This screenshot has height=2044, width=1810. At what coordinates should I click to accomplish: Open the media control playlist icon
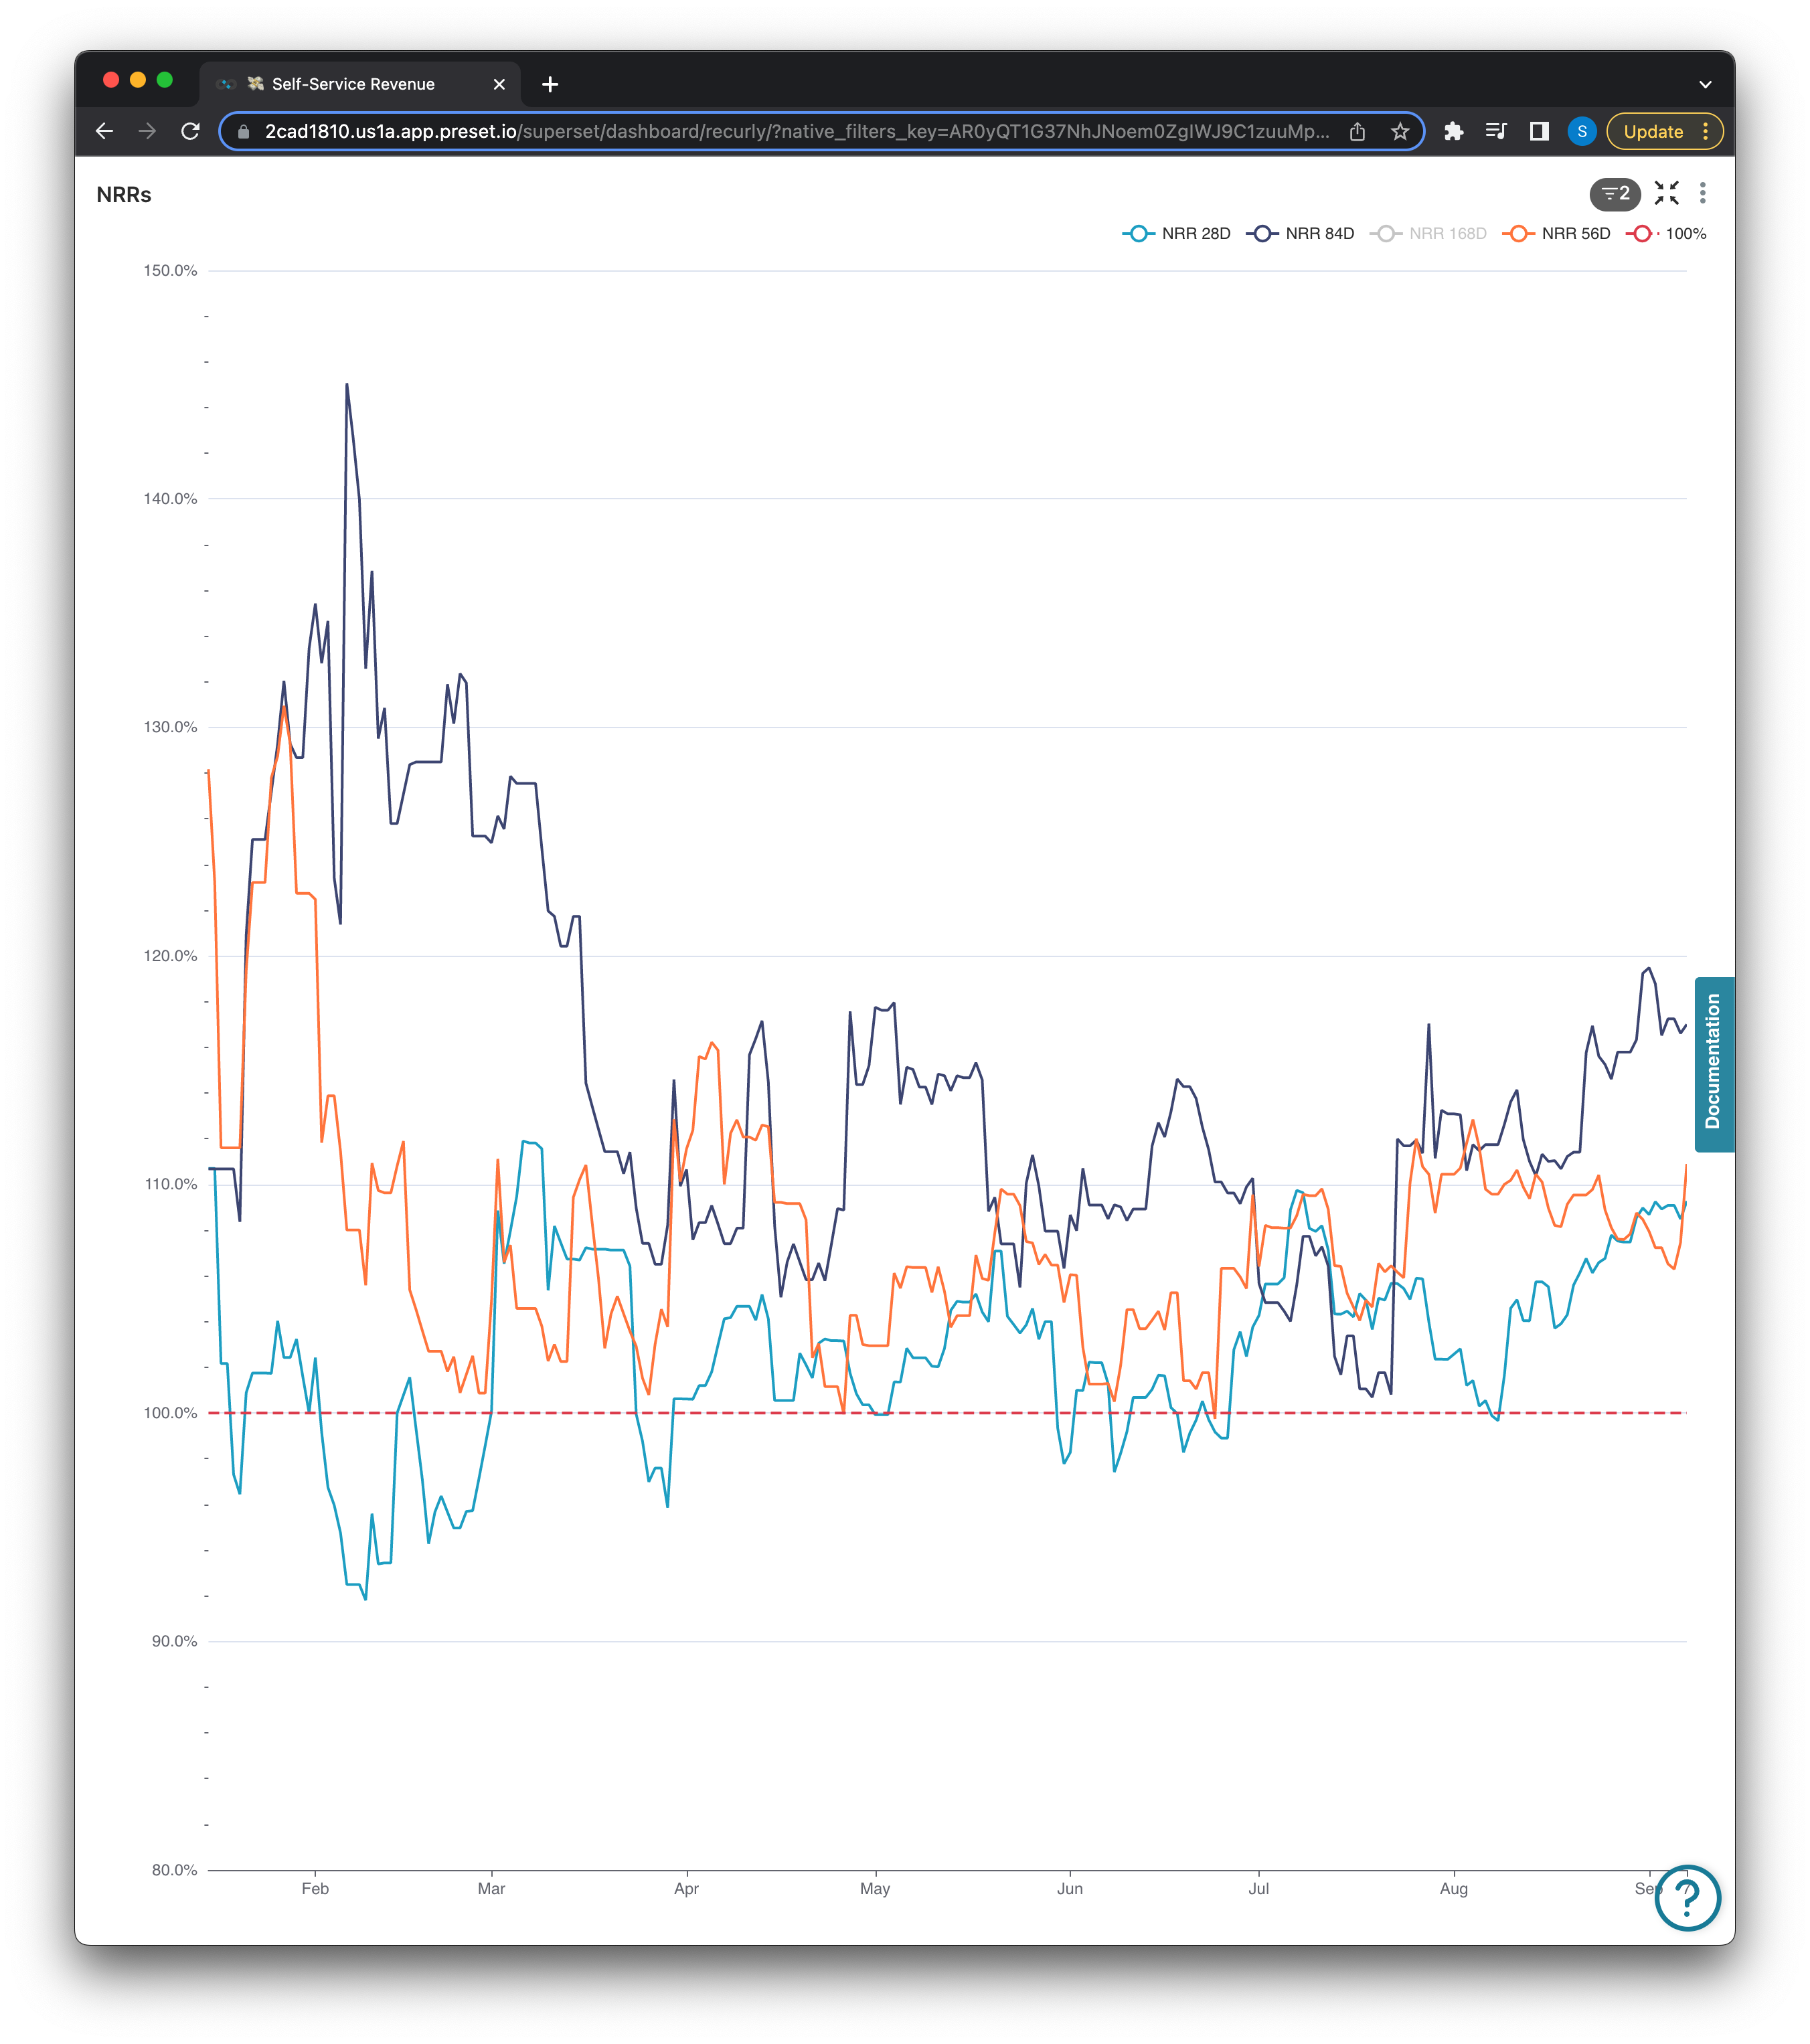tap(1496, 131)
